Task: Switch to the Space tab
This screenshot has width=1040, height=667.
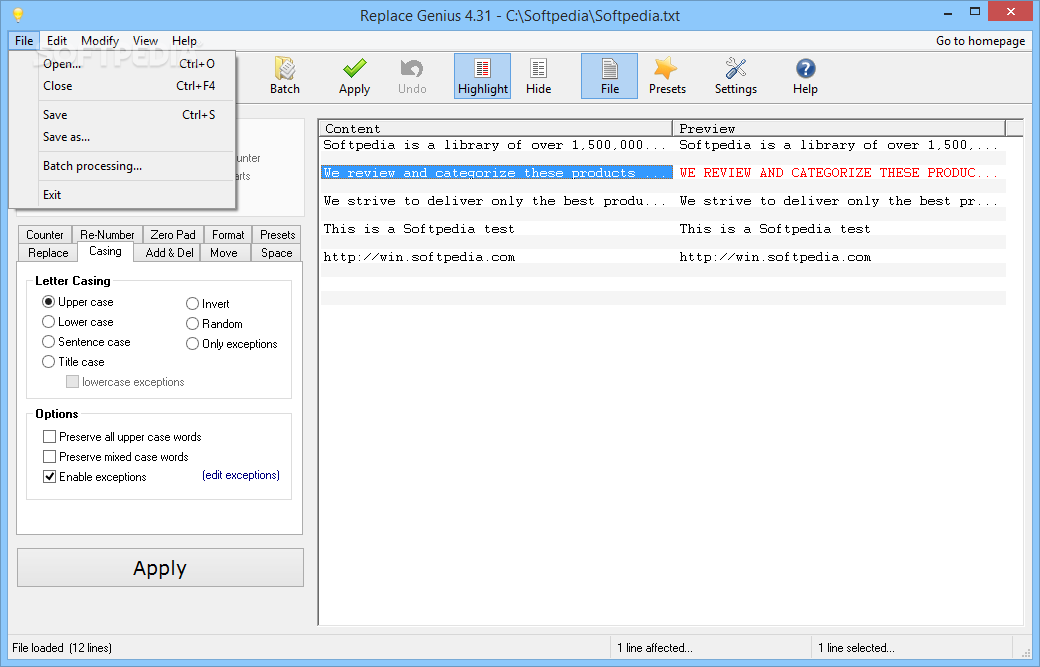Action: point(277,253)
